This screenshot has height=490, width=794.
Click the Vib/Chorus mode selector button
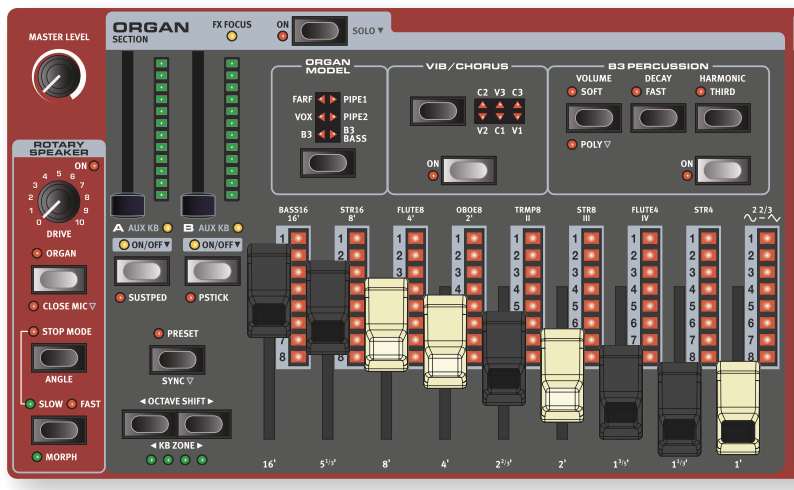438,111
